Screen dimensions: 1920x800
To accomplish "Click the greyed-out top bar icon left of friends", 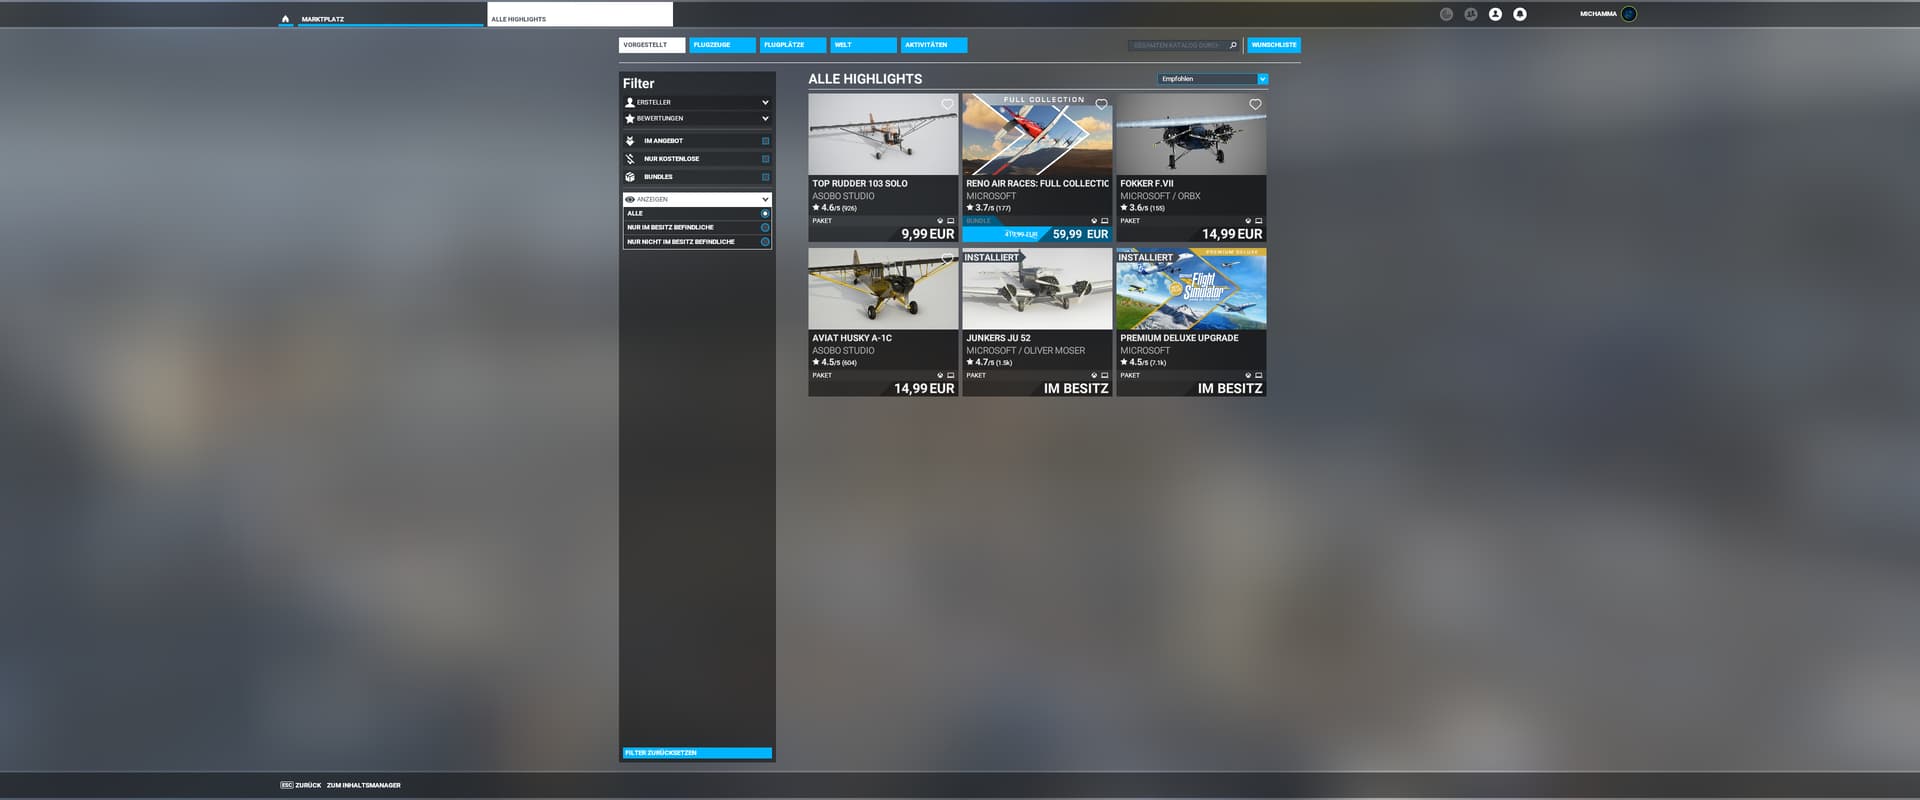I will click(1446, 14).
